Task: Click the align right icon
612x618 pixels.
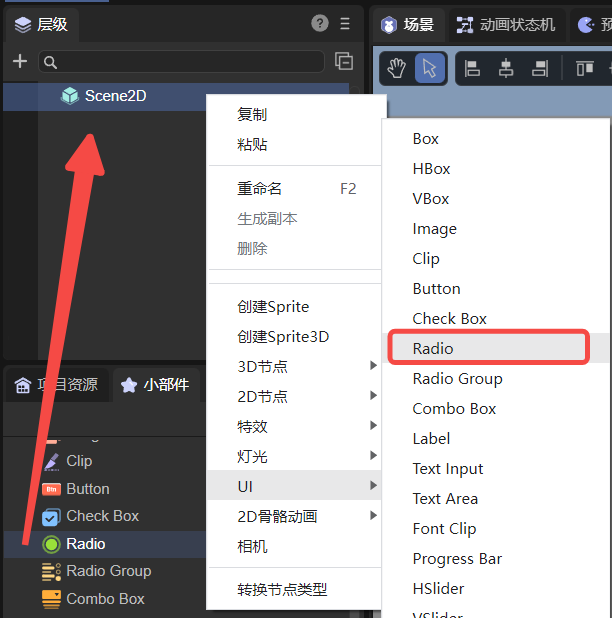Action: tap(539, 68)
